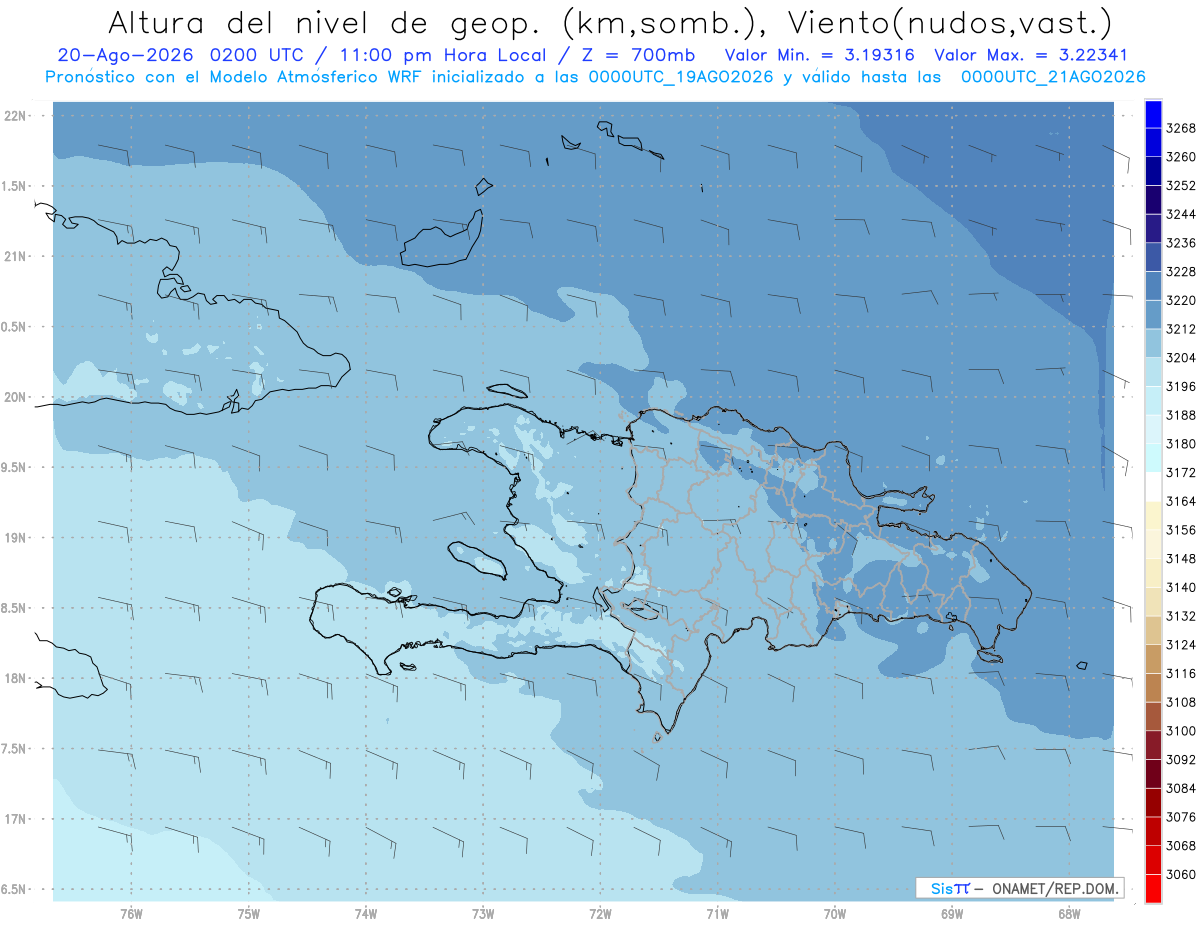Click the '76W' longitude label
Image resolution: width=1200 pixels, height=927 pixels.
(131, 914)
